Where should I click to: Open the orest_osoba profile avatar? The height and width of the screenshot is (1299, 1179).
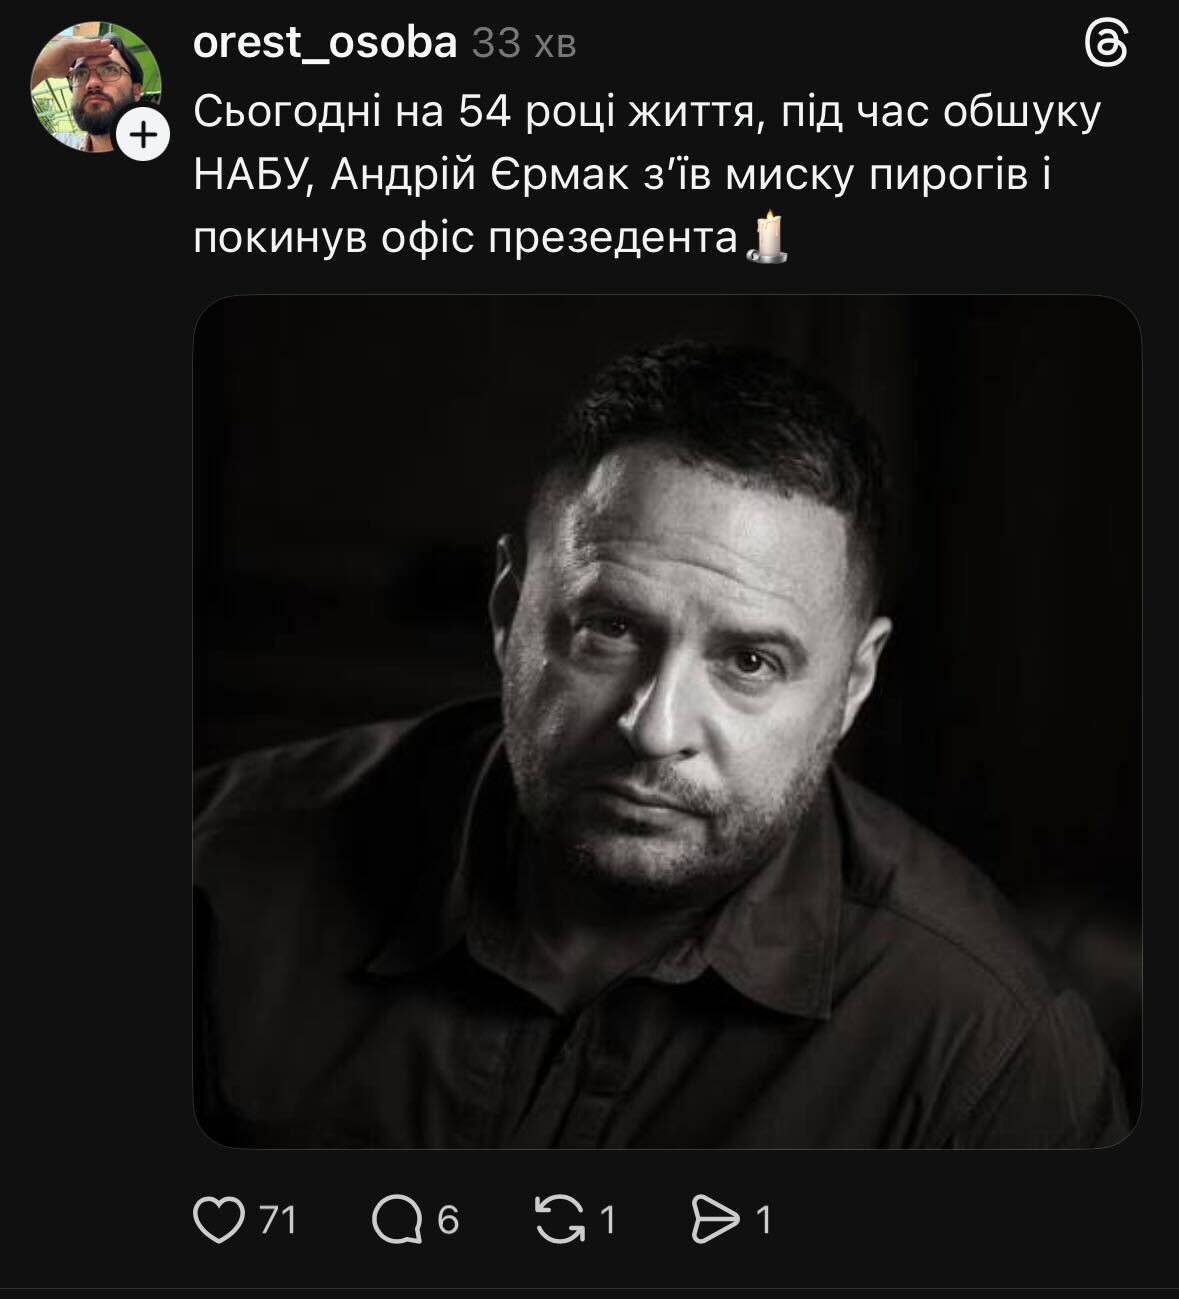click(x=96, y=87)
